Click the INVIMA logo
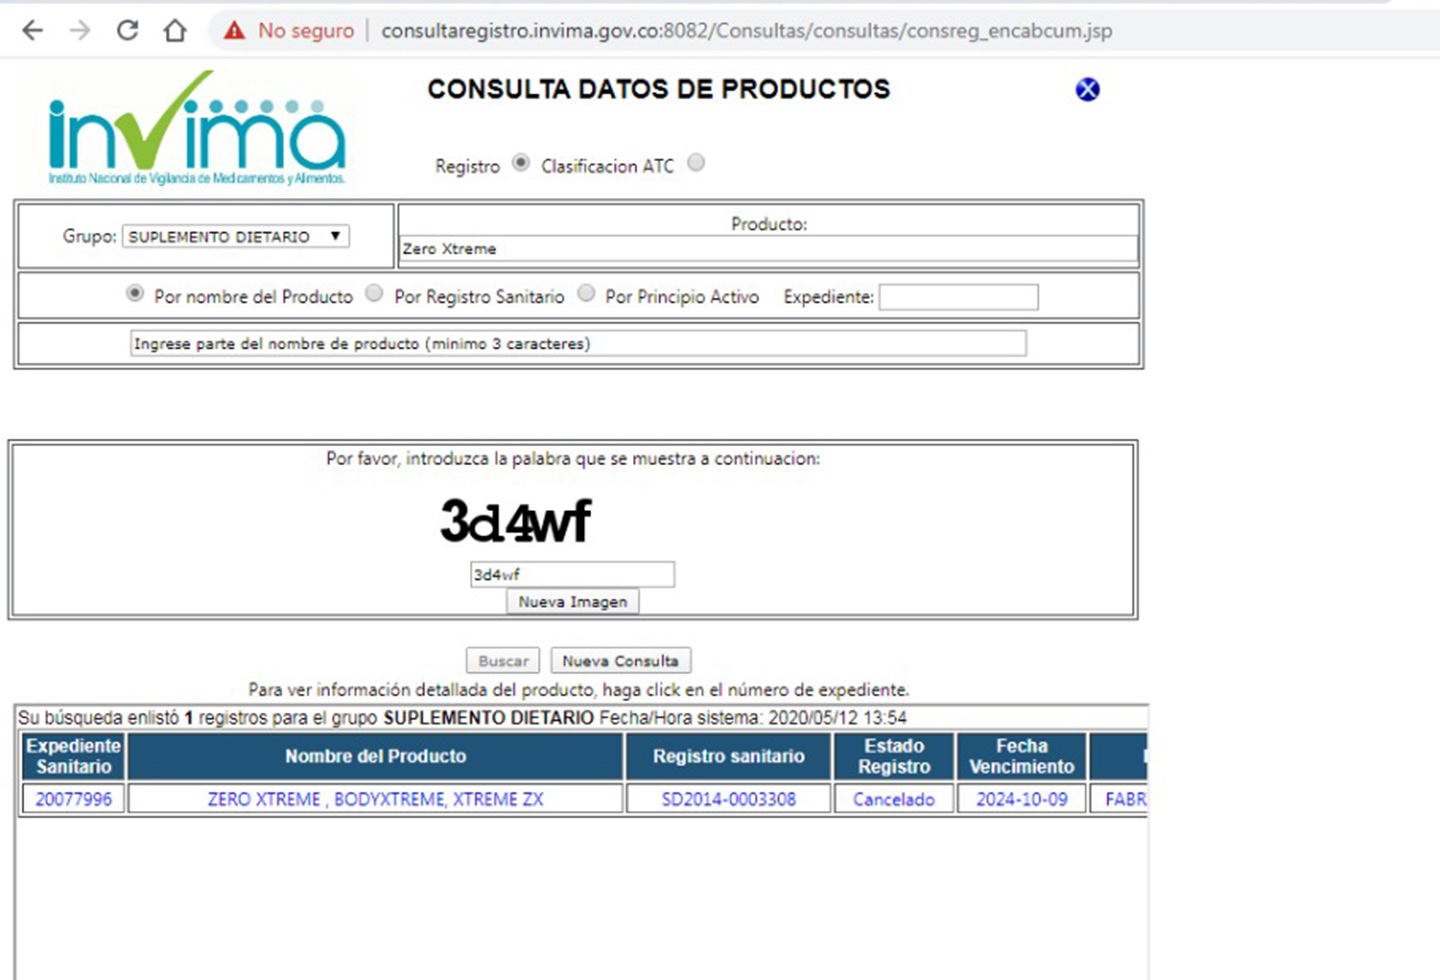Viewport: 1440px width, 980px height. coord(197,128)
